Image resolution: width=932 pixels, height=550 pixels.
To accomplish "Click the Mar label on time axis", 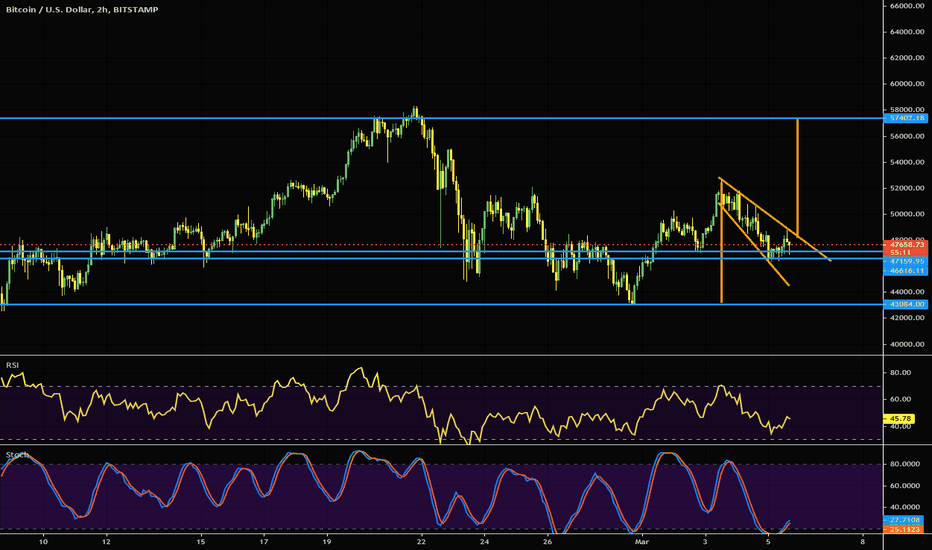I will coord(642,542).
